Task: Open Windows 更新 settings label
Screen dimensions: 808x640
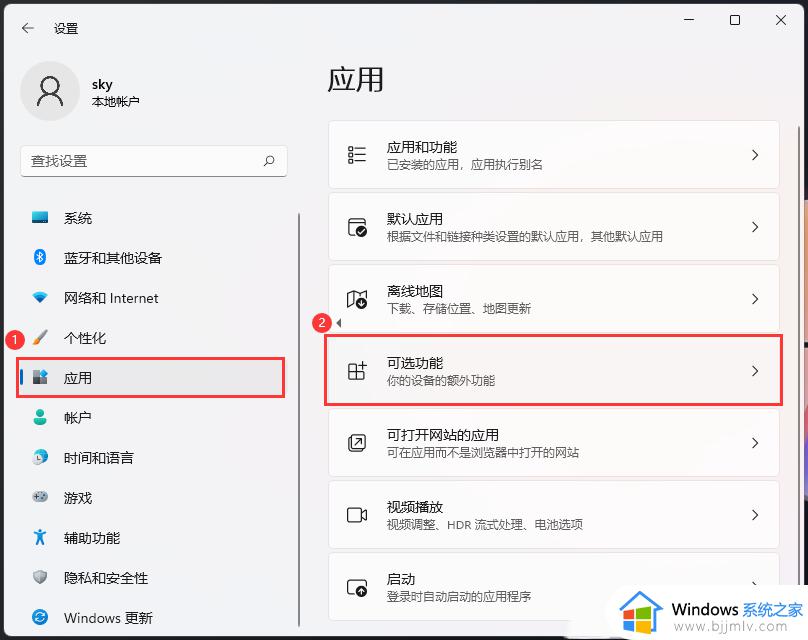Action: click(108, 618)
